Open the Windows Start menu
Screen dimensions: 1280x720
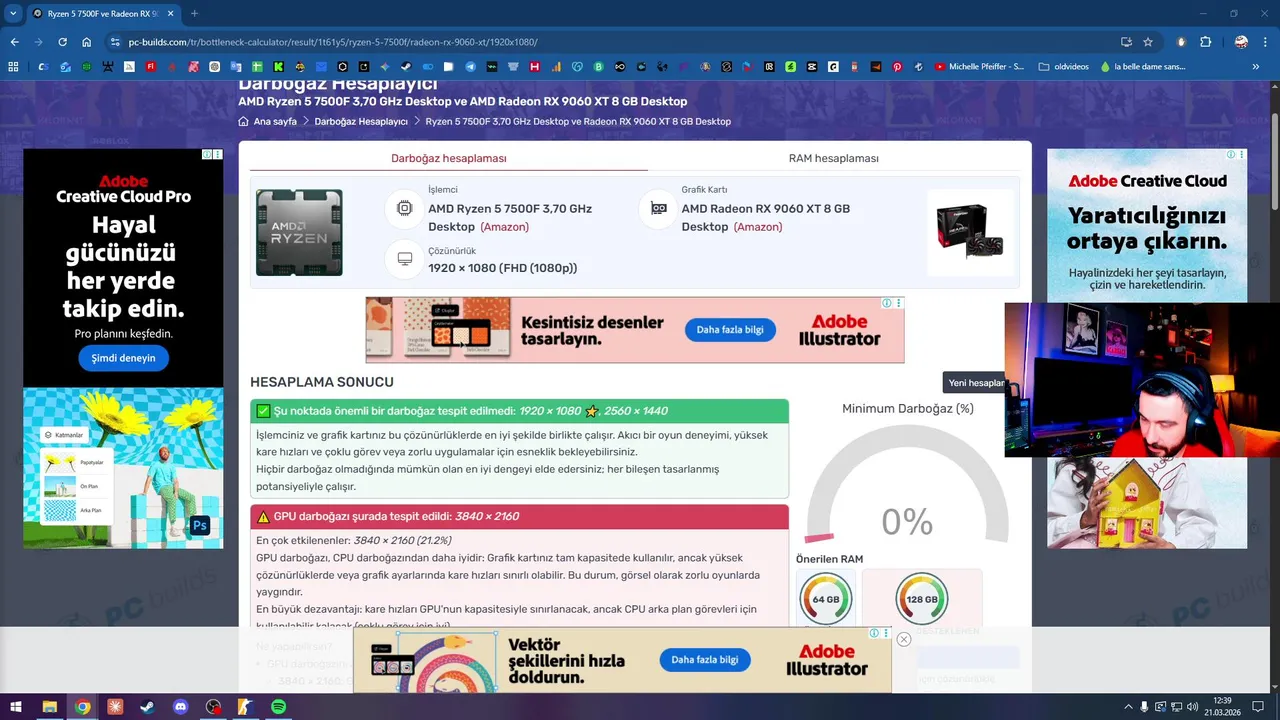(x=16, y=707)
